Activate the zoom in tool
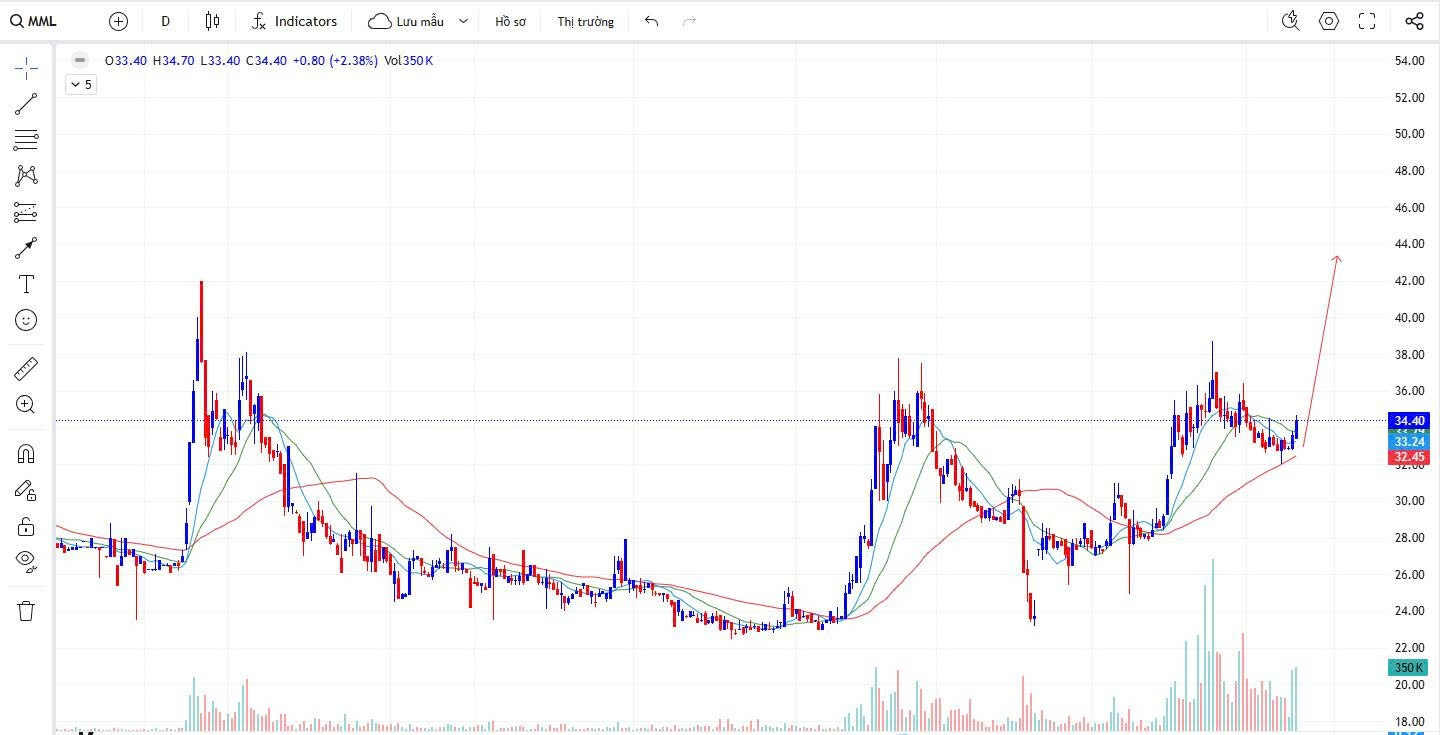 (x=26, y=405)
